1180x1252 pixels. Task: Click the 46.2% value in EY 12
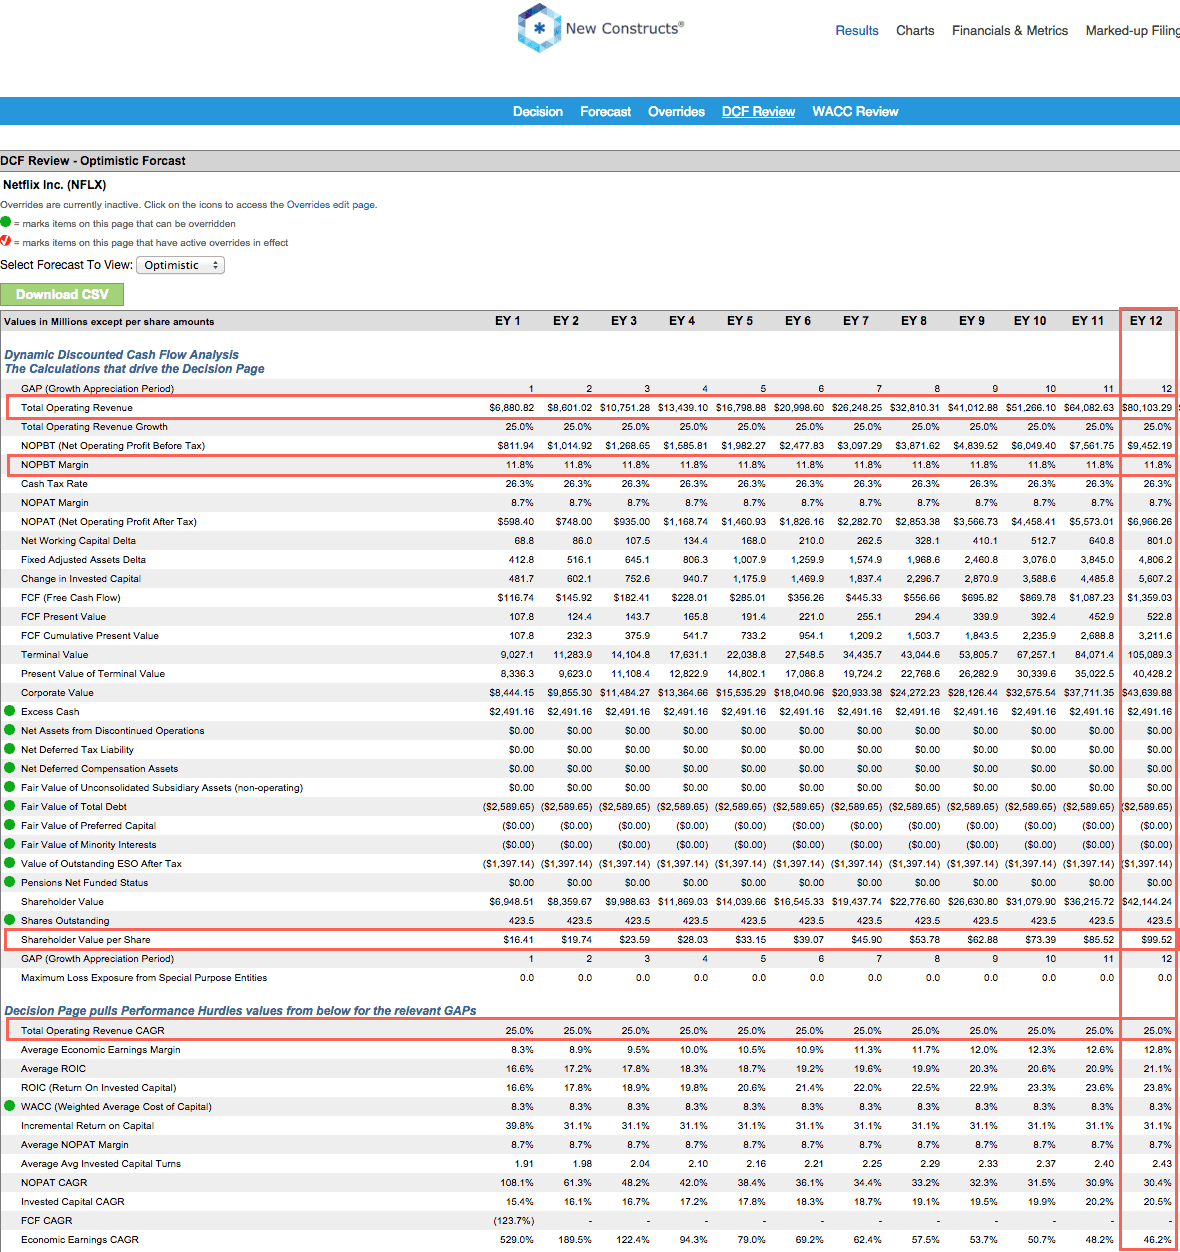pyautogui.click(x=1158, y=1240)
